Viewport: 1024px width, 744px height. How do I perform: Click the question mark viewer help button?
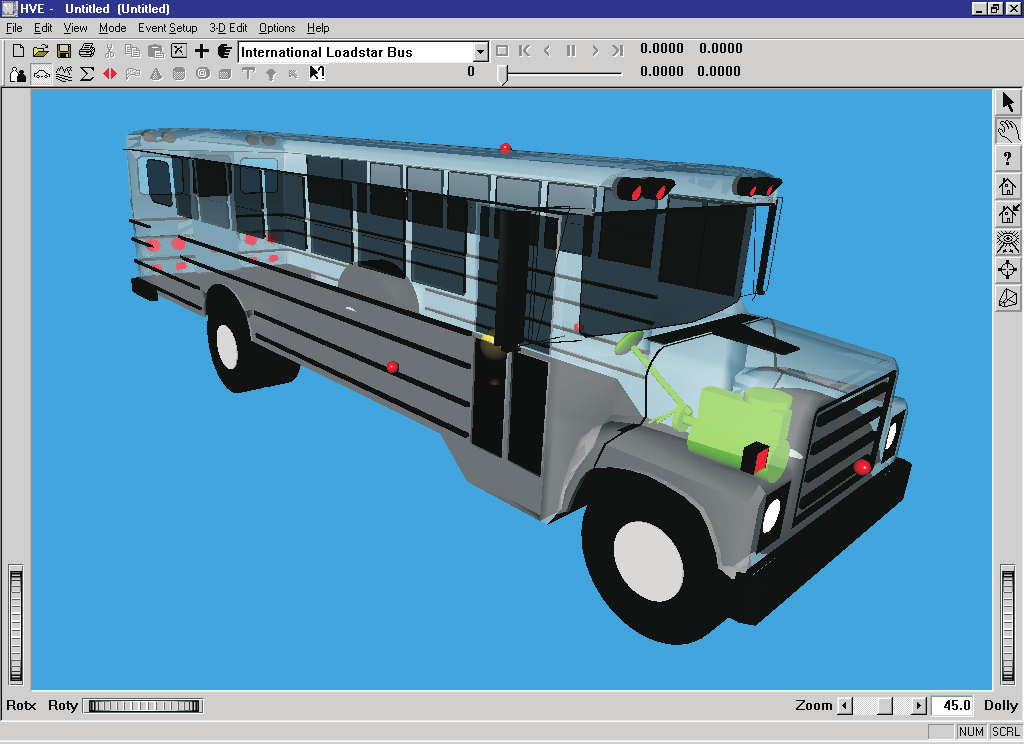coord(1008,158)
